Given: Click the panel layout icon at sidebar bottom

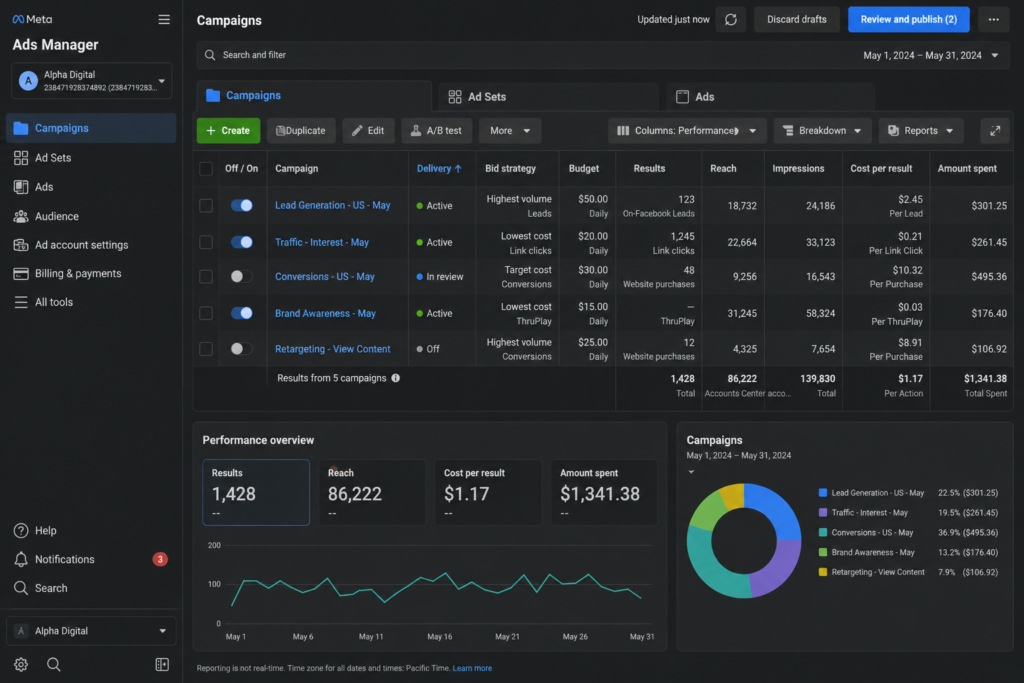Looking at the screenshot, I should [x=162, y=664].
